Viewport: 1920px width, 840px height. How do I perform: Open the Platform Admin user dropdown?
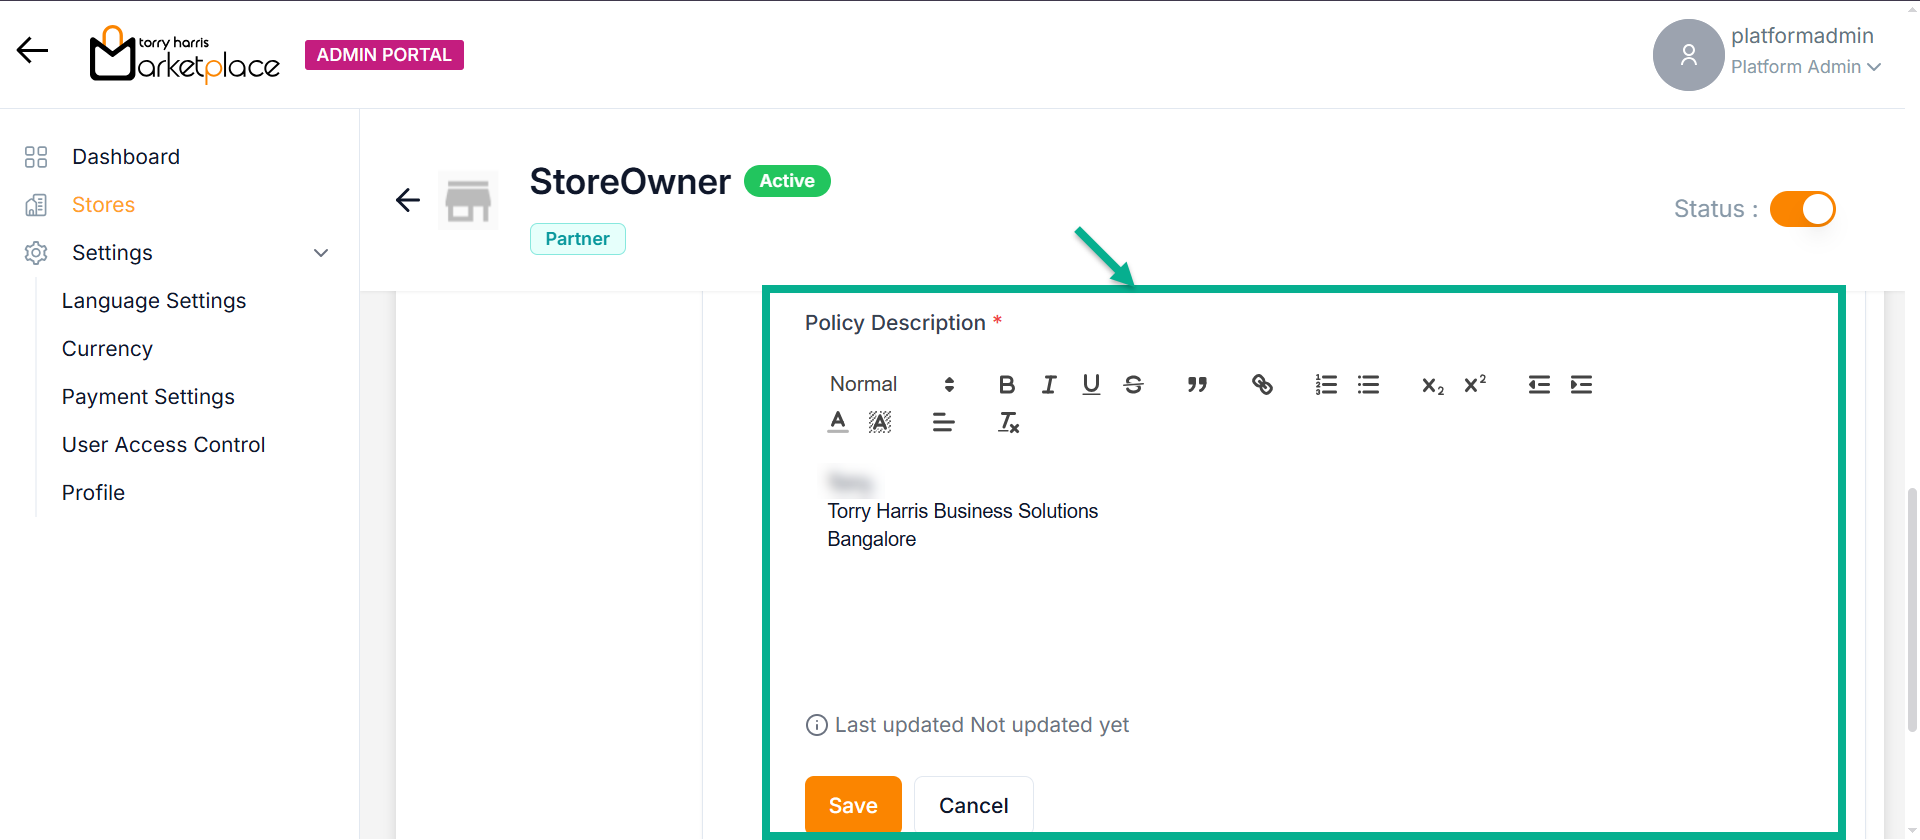pos(1806,67)
